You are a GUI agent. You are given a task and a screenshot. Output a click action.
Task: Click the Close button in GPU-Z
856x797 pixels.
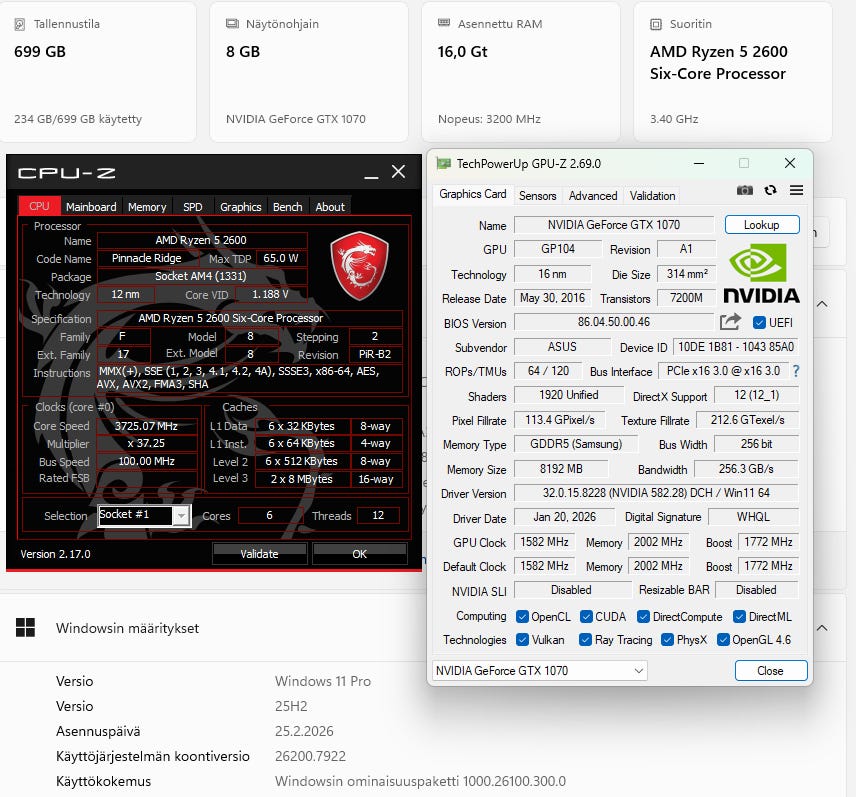[771, 670]
